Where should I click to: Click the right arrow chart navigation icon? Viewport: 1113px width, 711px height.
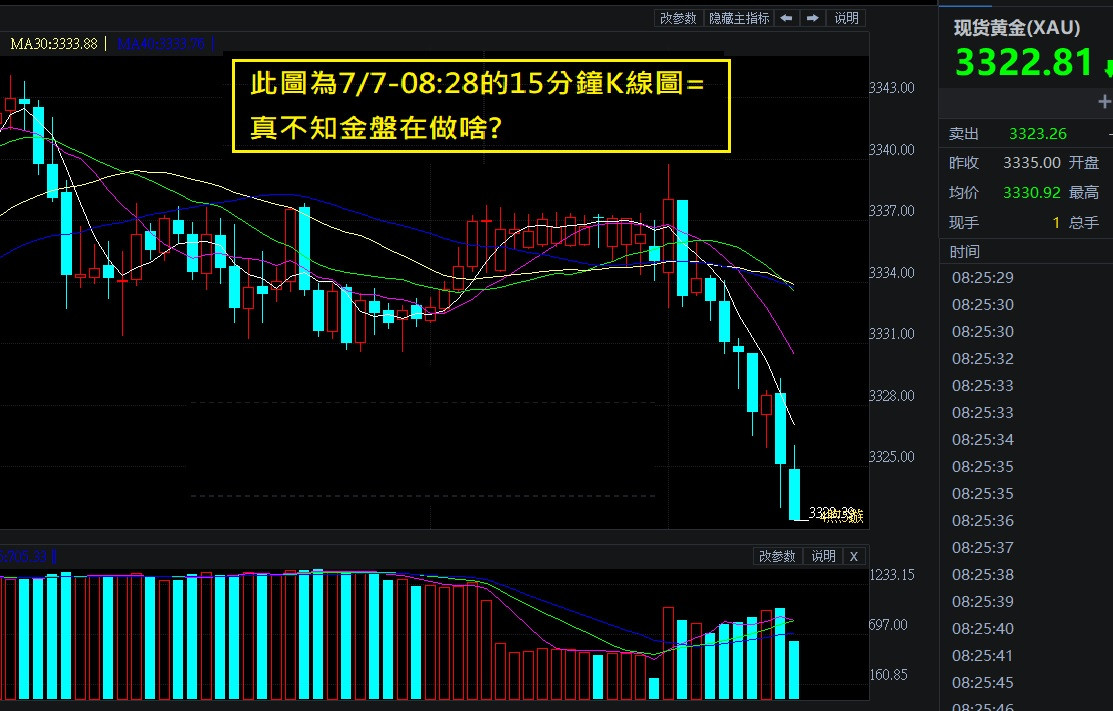coord(813,18)
